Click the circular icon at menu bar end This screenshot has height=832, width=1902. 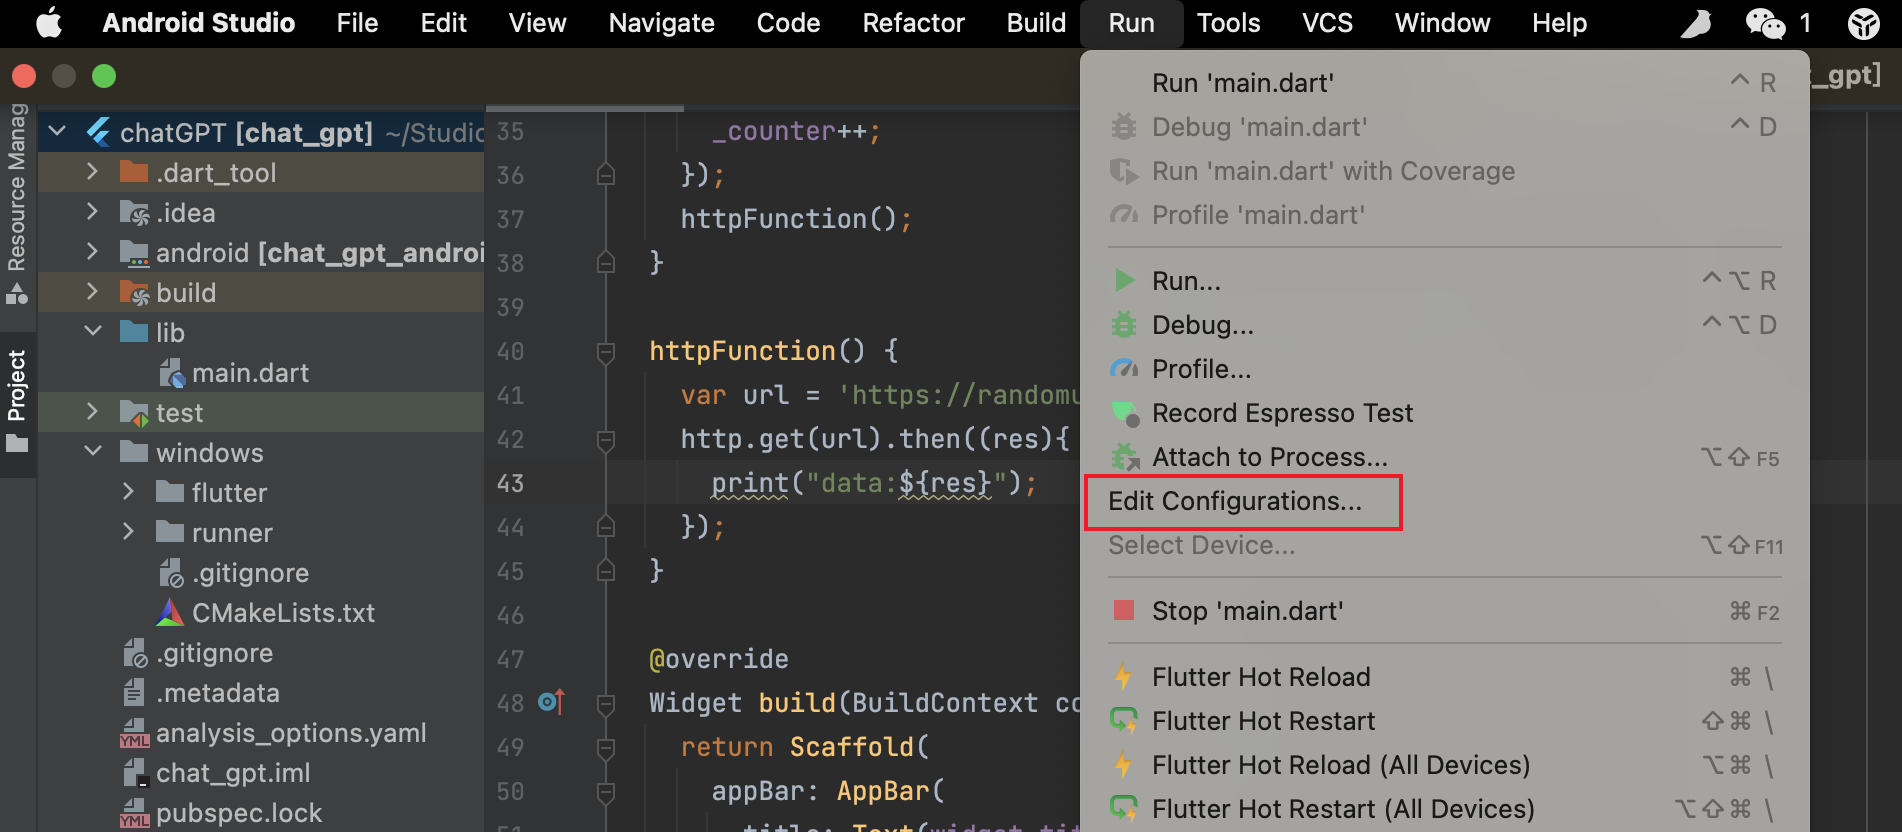coord(1864,23)
